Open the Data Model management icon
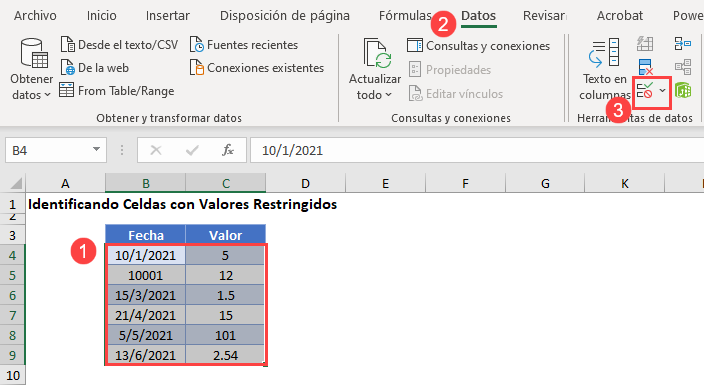Screen dimensions: 704x385 683,90
